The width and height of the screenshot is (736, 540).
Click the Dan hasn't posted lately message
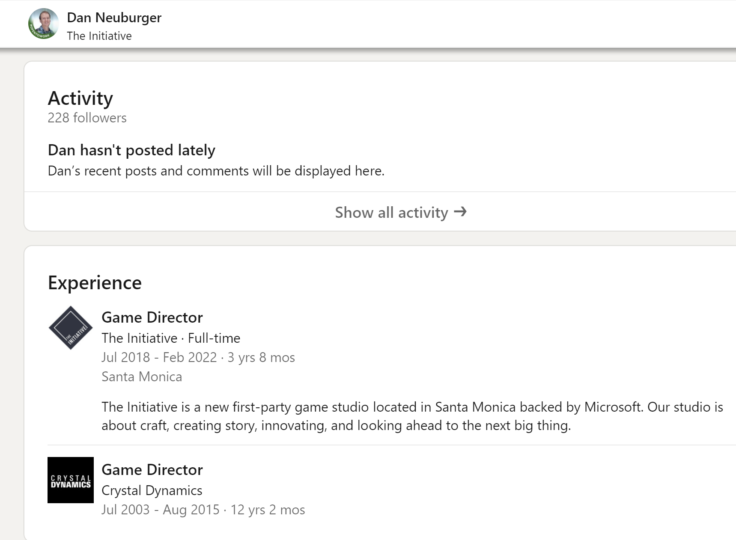click(x=131, y=150)
